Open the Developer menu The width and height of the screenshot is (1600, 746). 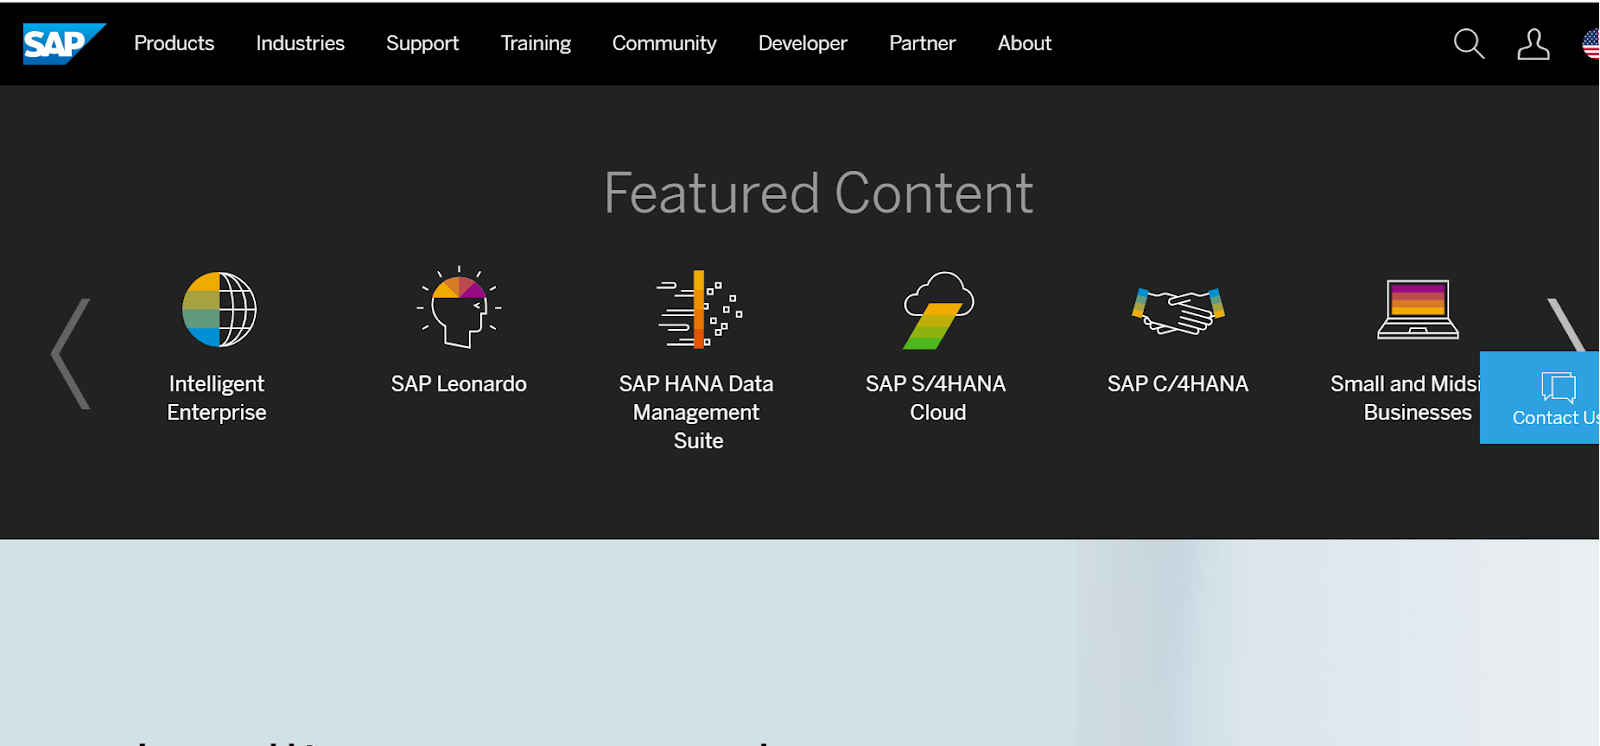(803, 43)
